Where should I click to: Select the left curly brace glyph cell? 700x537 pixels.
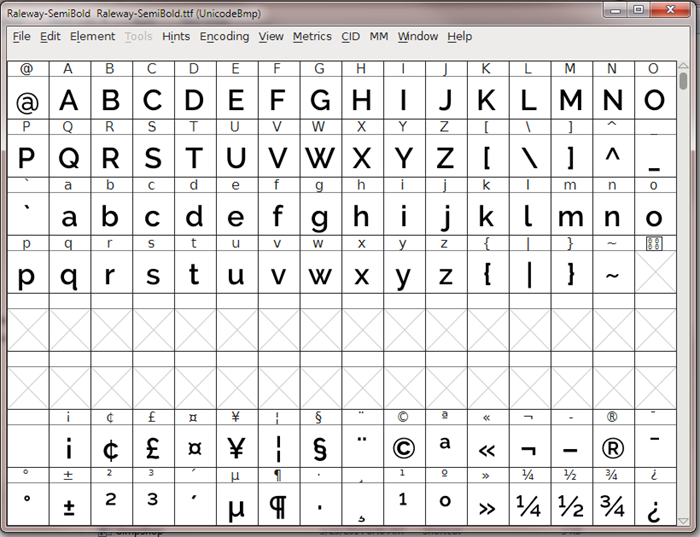click(x=488, y=272)
